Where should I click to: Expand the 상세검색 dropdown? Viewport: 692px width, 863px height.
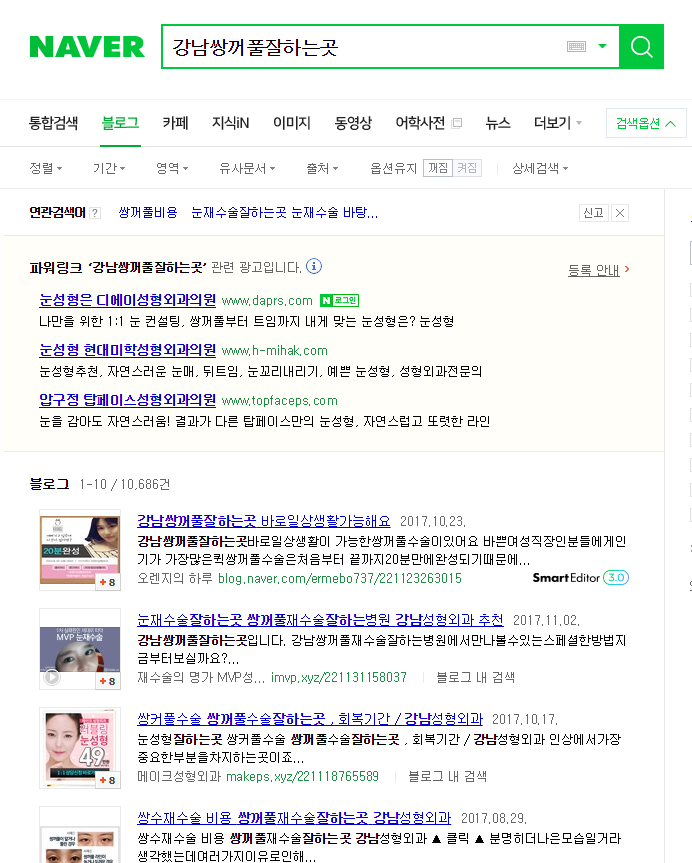[x=540, y=168]
